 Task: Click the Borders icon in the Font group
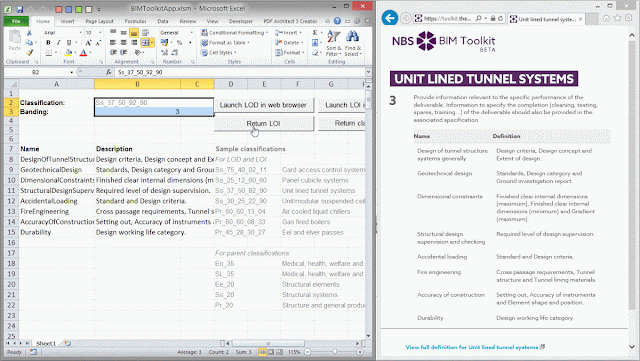coord(49,53)
